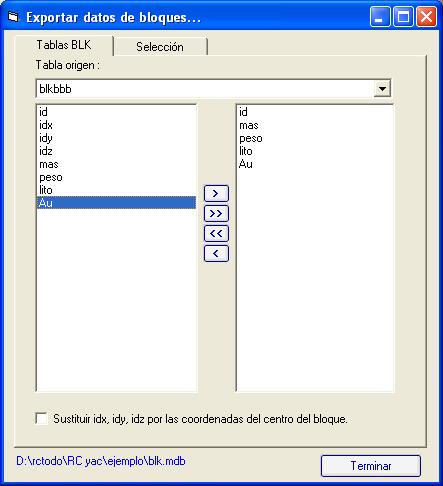Viewport: 443px width, 486px height.
Task: Open the Tabla origen dropdown arrow
Action: click(x=382, y=89)
